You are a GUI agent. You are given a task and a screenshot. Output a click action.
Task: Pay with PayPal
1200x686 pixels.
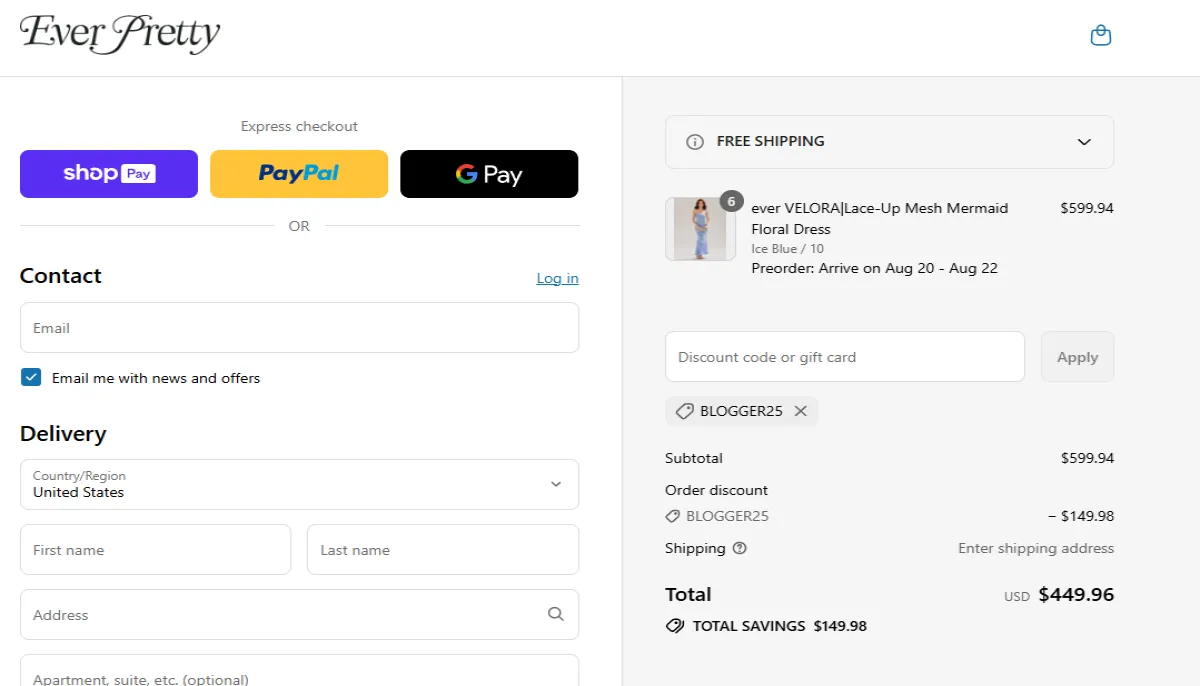(298, 173)
